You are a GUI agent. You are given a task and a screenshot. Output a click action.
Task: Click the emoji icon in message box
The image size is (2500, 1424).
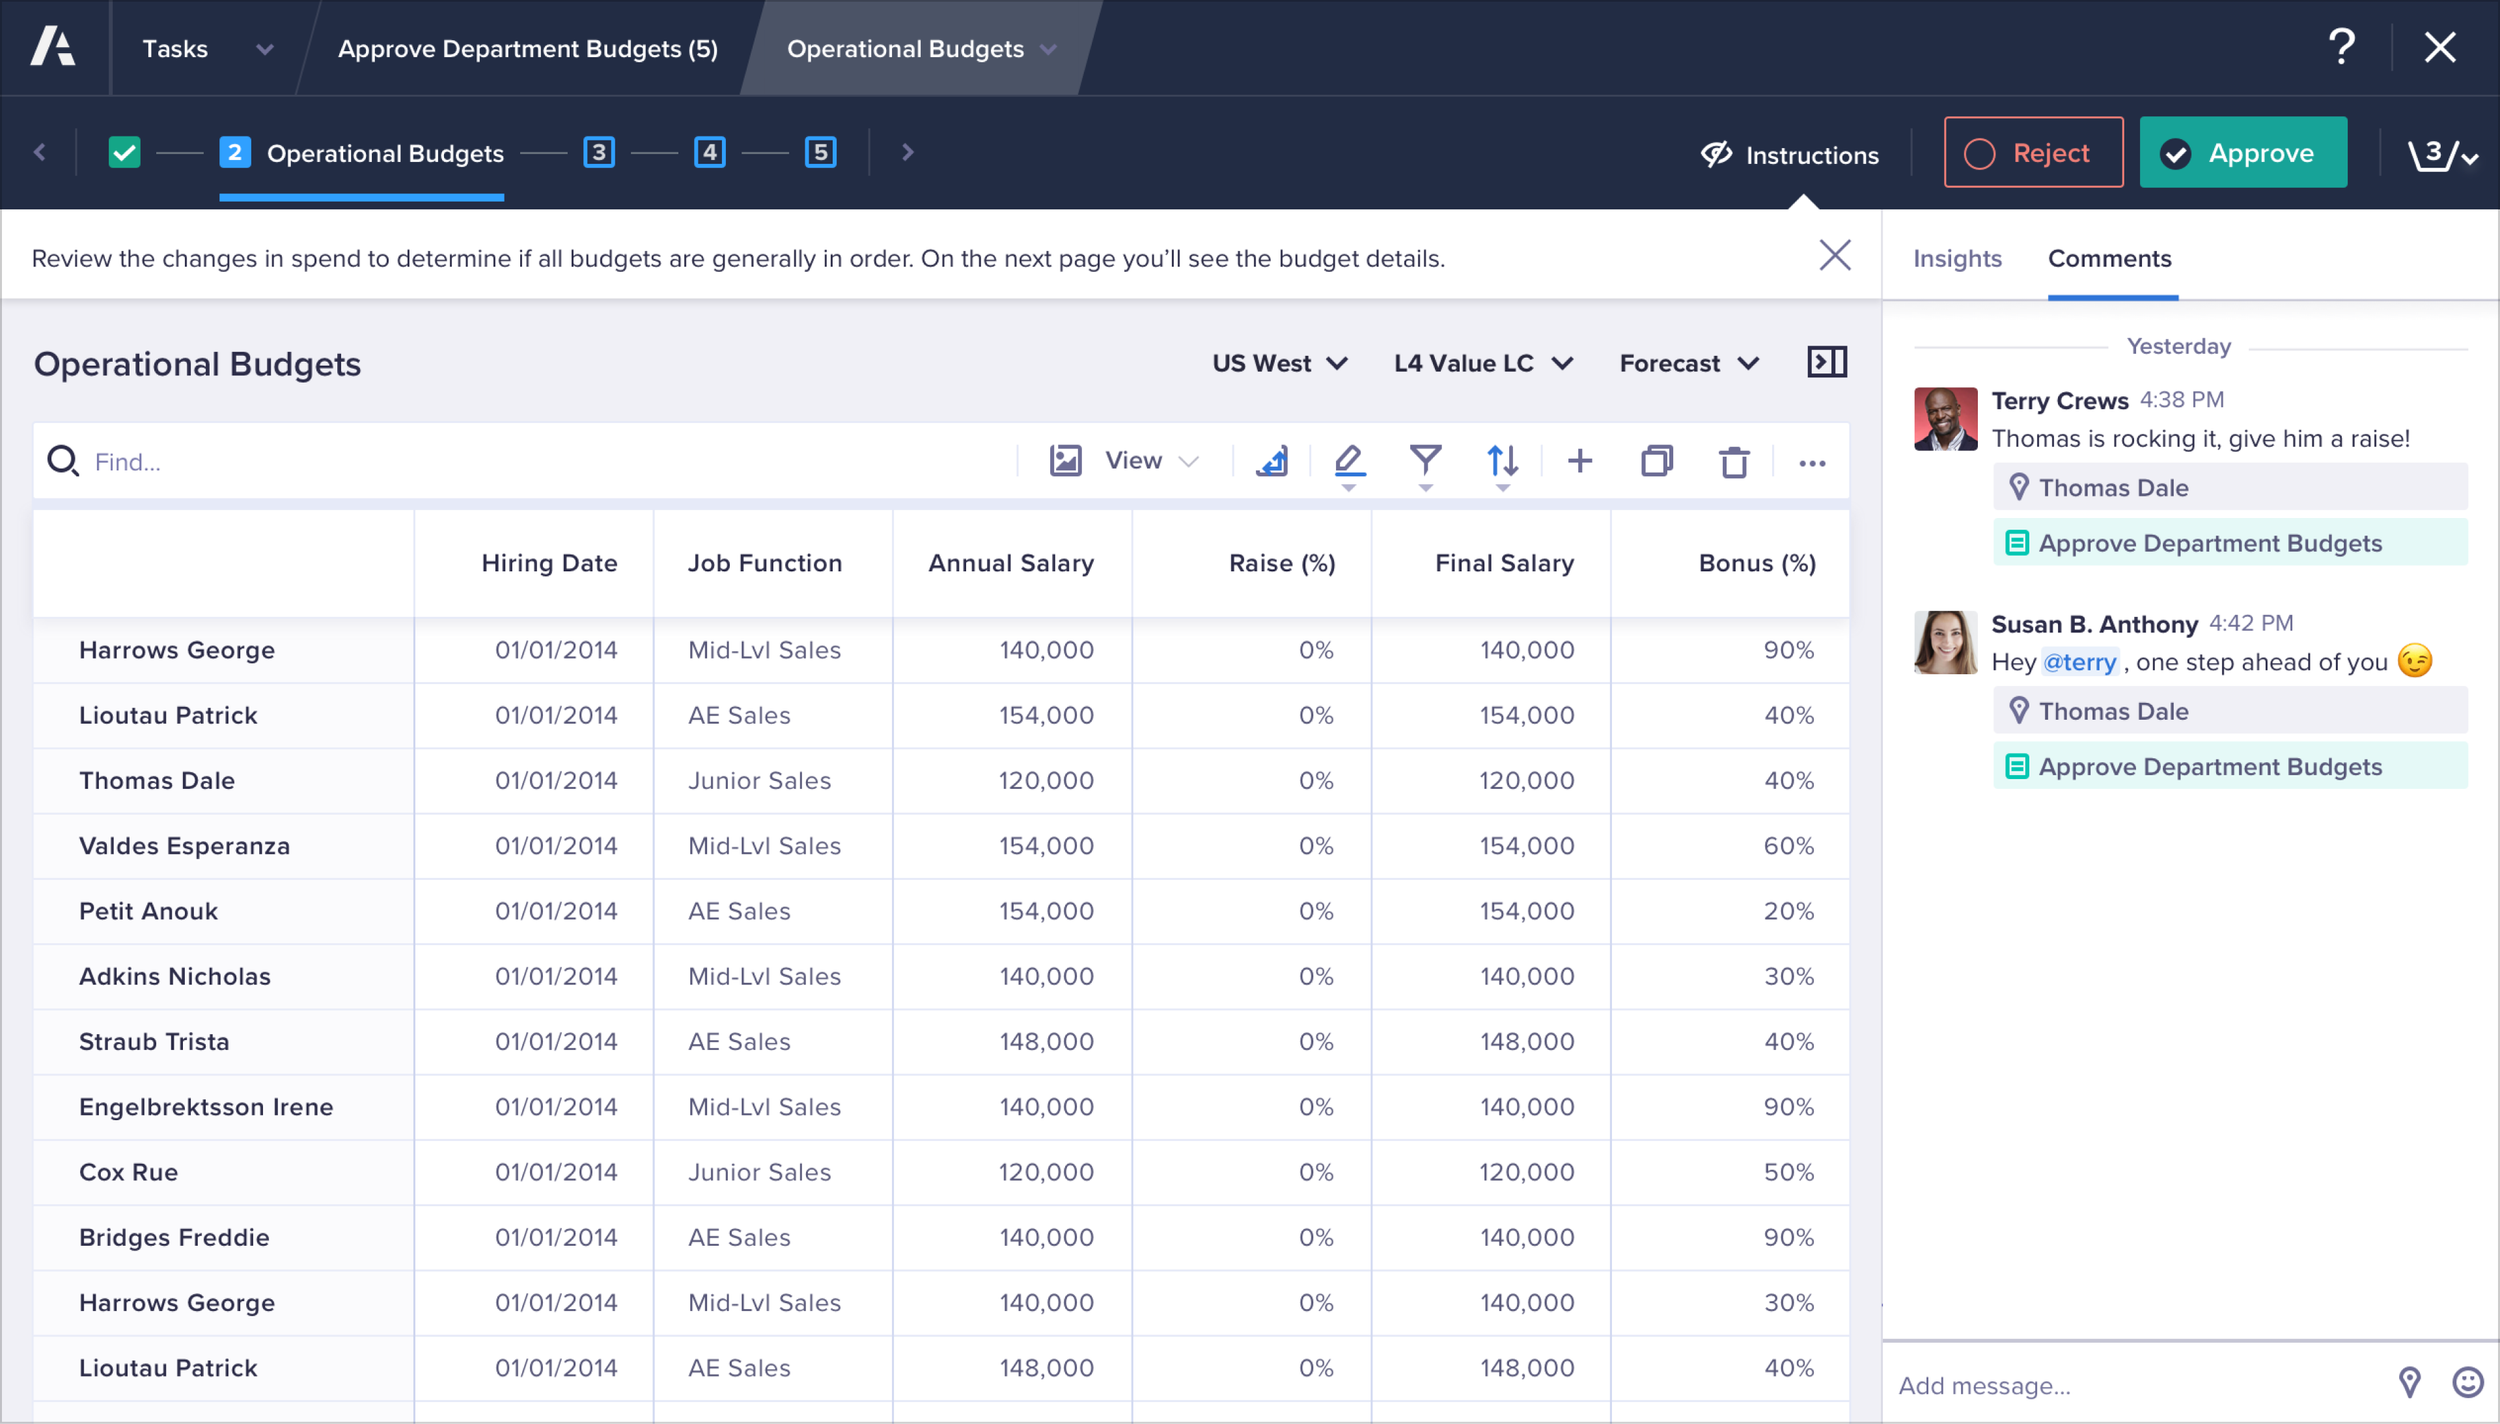[x=2467, y=1383]
